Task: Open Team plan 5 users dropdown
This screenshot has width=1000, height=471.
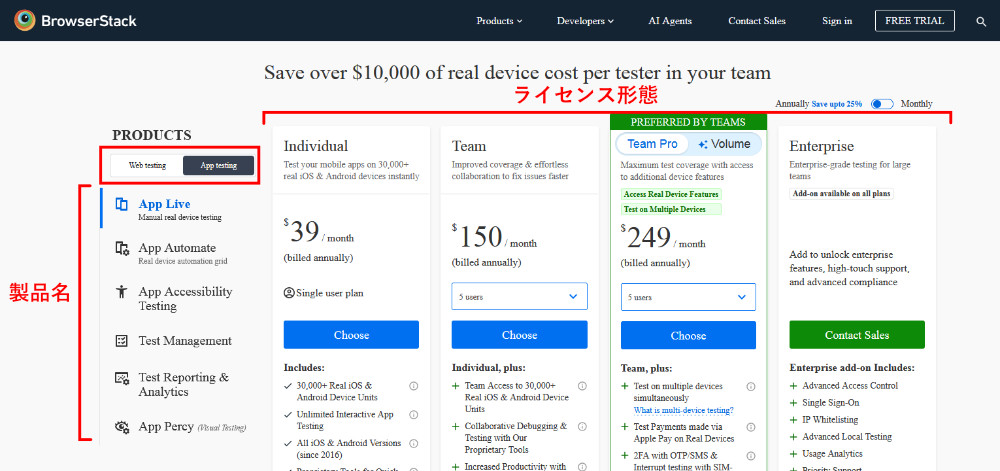Action: pos(519,297)
